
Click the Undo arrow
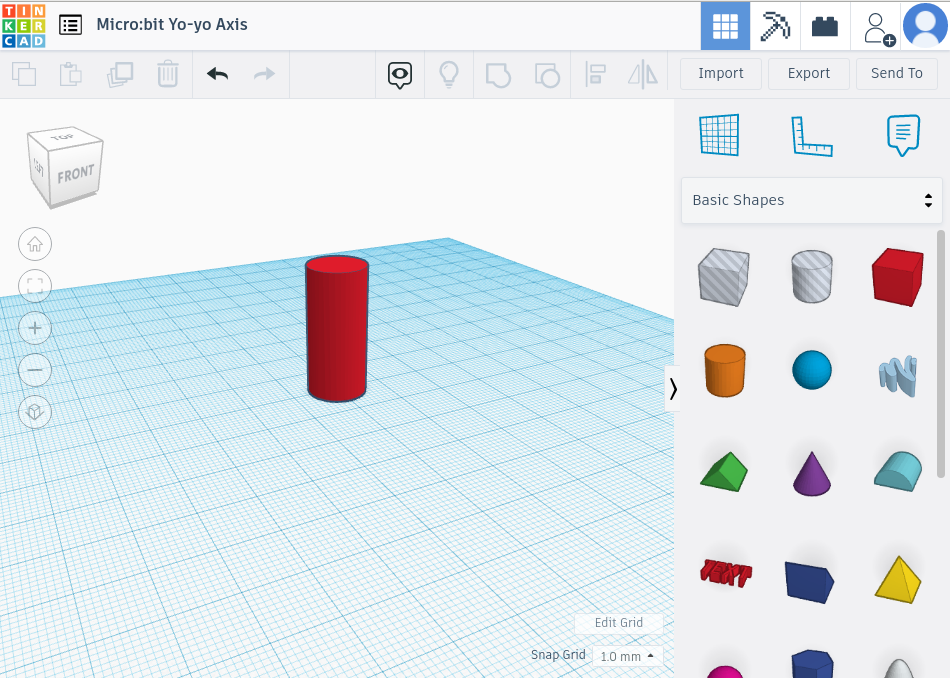(217, 74)
